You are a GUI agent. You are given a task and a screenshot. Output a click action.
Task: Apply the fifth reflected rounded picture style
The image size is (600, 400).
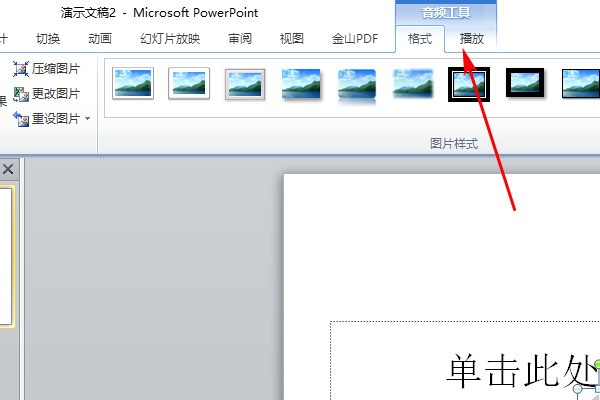click(x=357, y=86)
